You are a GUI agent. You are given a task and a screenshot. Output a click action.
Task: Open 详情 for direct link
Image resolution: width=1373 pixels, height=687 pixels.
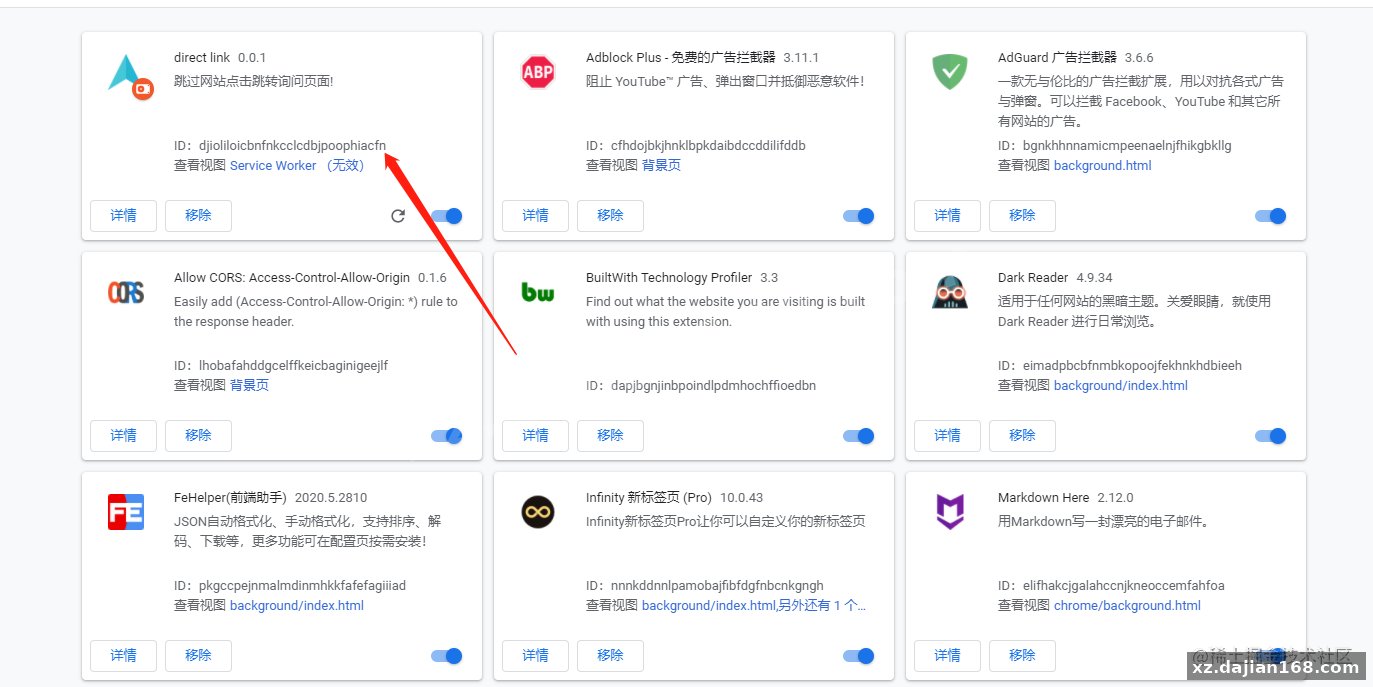coord(124,216)
